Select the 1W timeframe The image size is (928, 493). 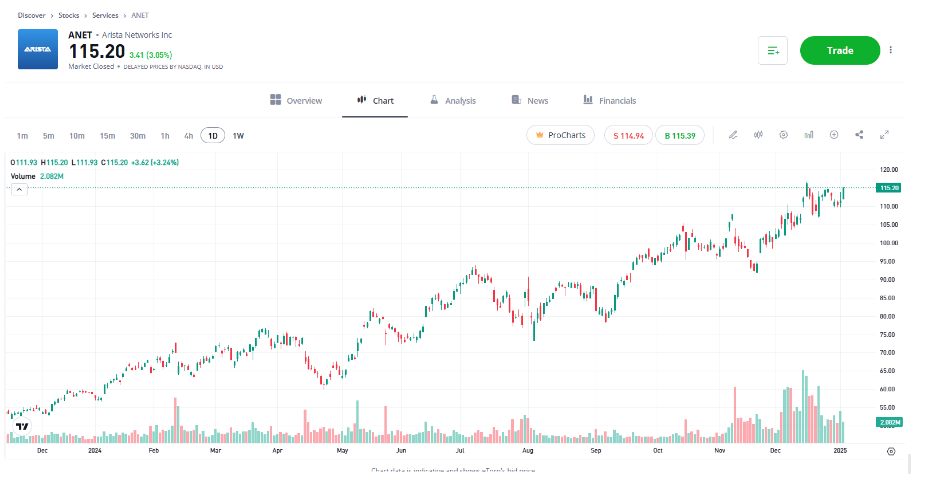238,136
